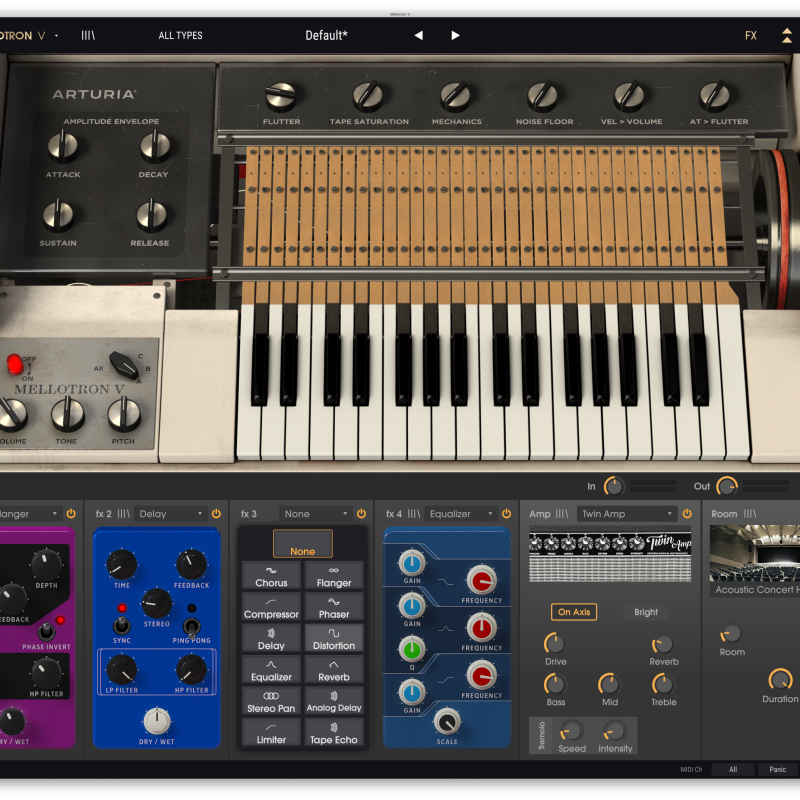The height and width of the screenshot is (800, 800).
Task: Open the ALL TYPES filter
Action: (x=180, y=35)
